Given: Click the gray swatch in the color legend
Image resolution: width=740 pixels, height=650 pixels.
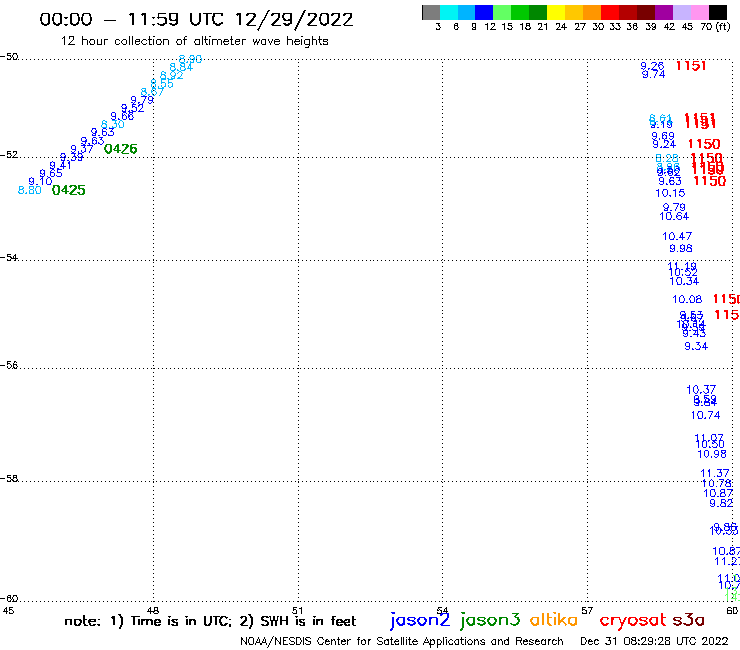Looking at the screenshot, I should (431, 12).
